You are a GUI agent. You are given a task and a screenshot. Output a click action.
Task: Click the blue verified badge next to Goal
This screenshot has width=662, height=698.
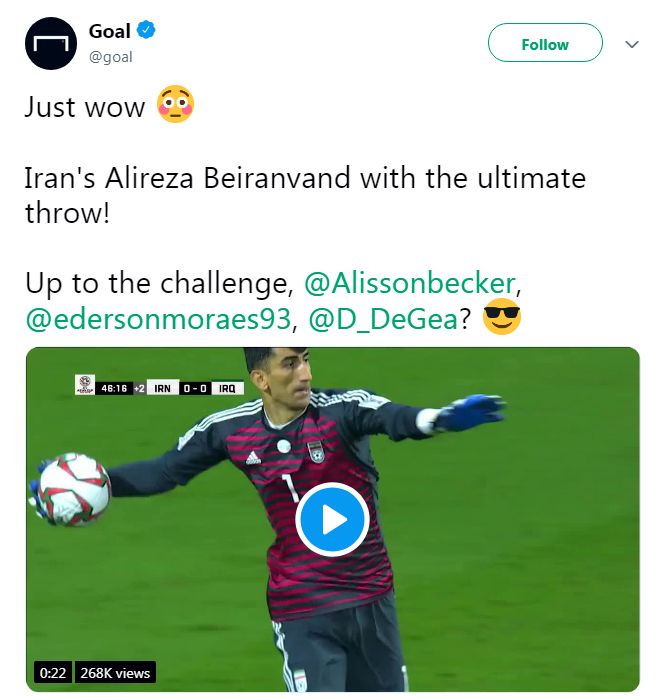coord(146,30)
